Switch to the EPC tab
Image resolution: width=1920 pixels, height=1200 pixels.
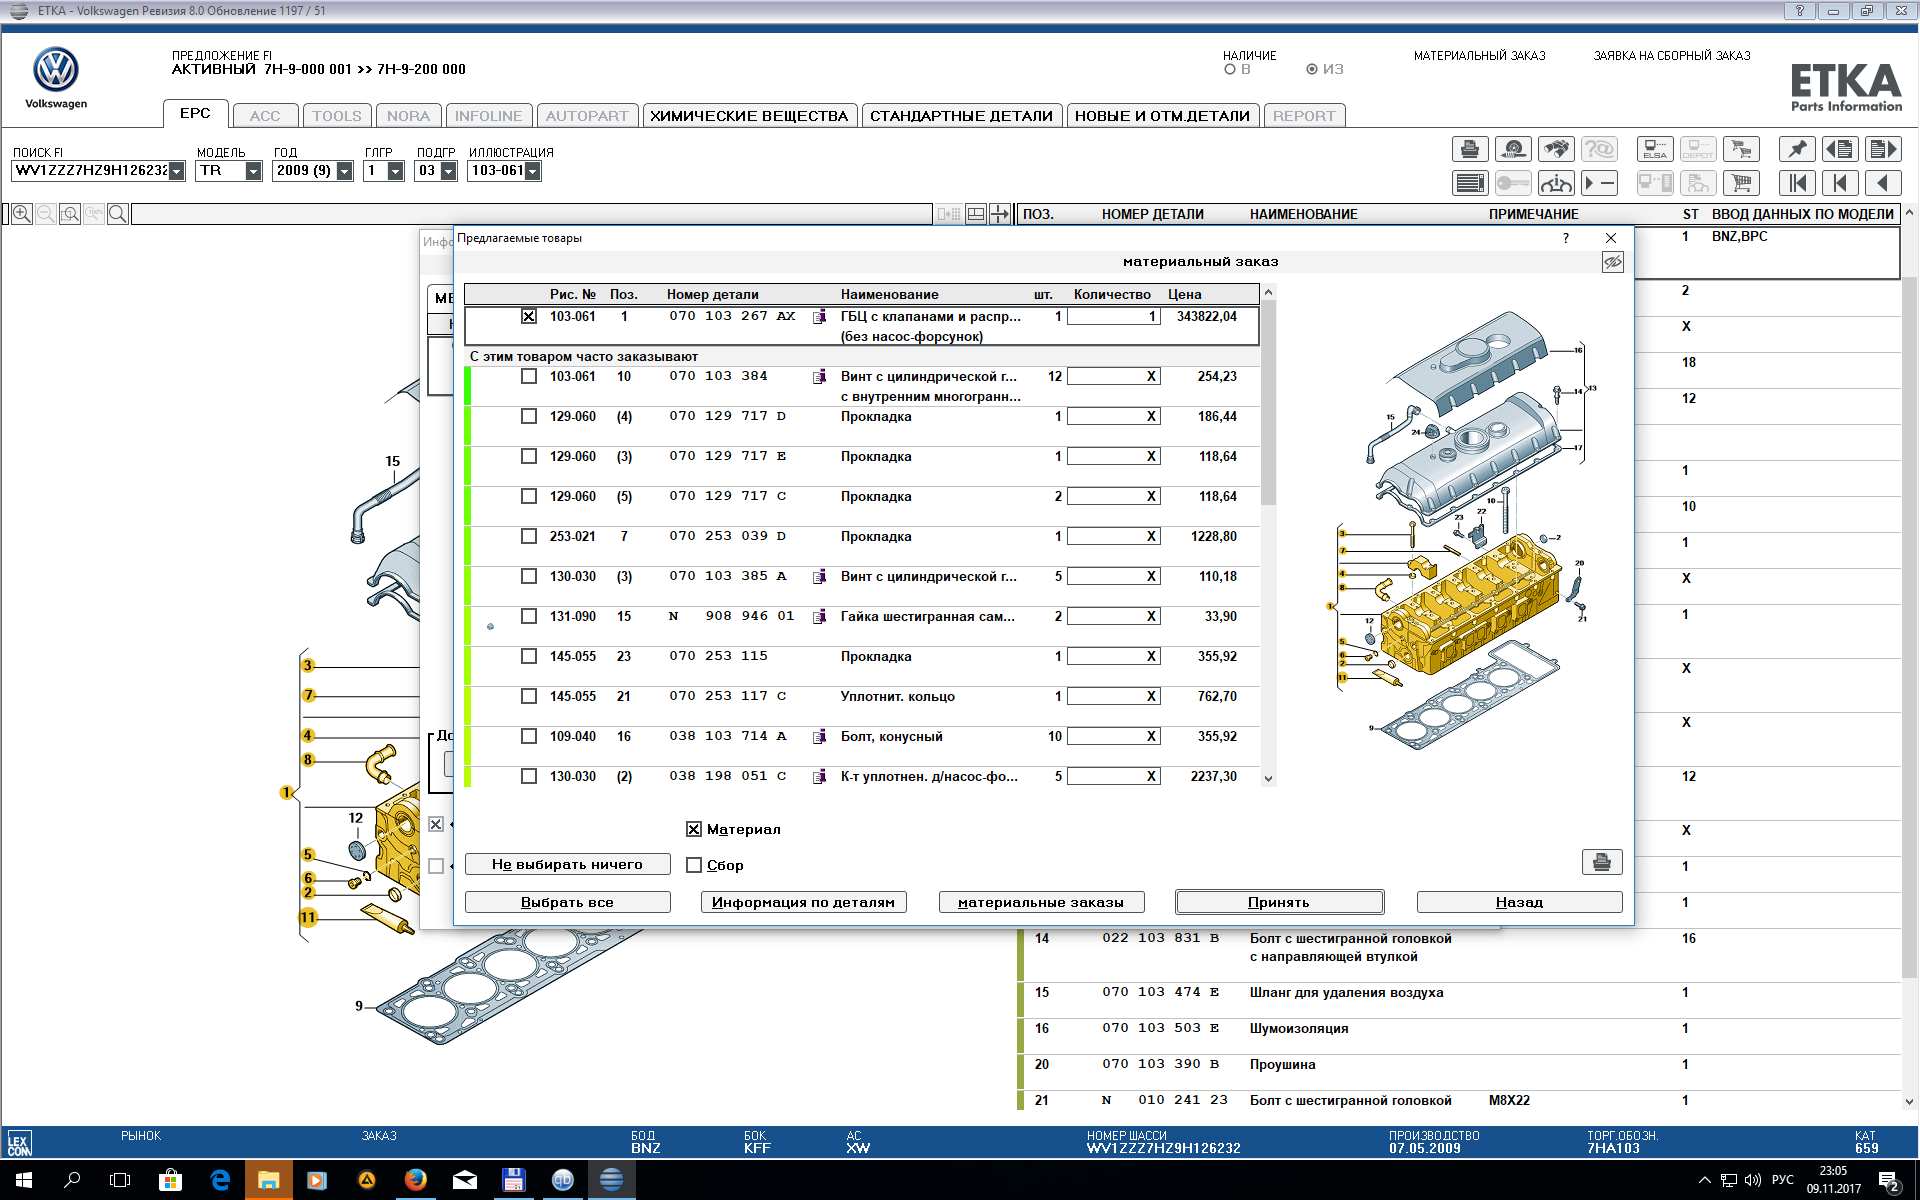click(x=195, y=113)
